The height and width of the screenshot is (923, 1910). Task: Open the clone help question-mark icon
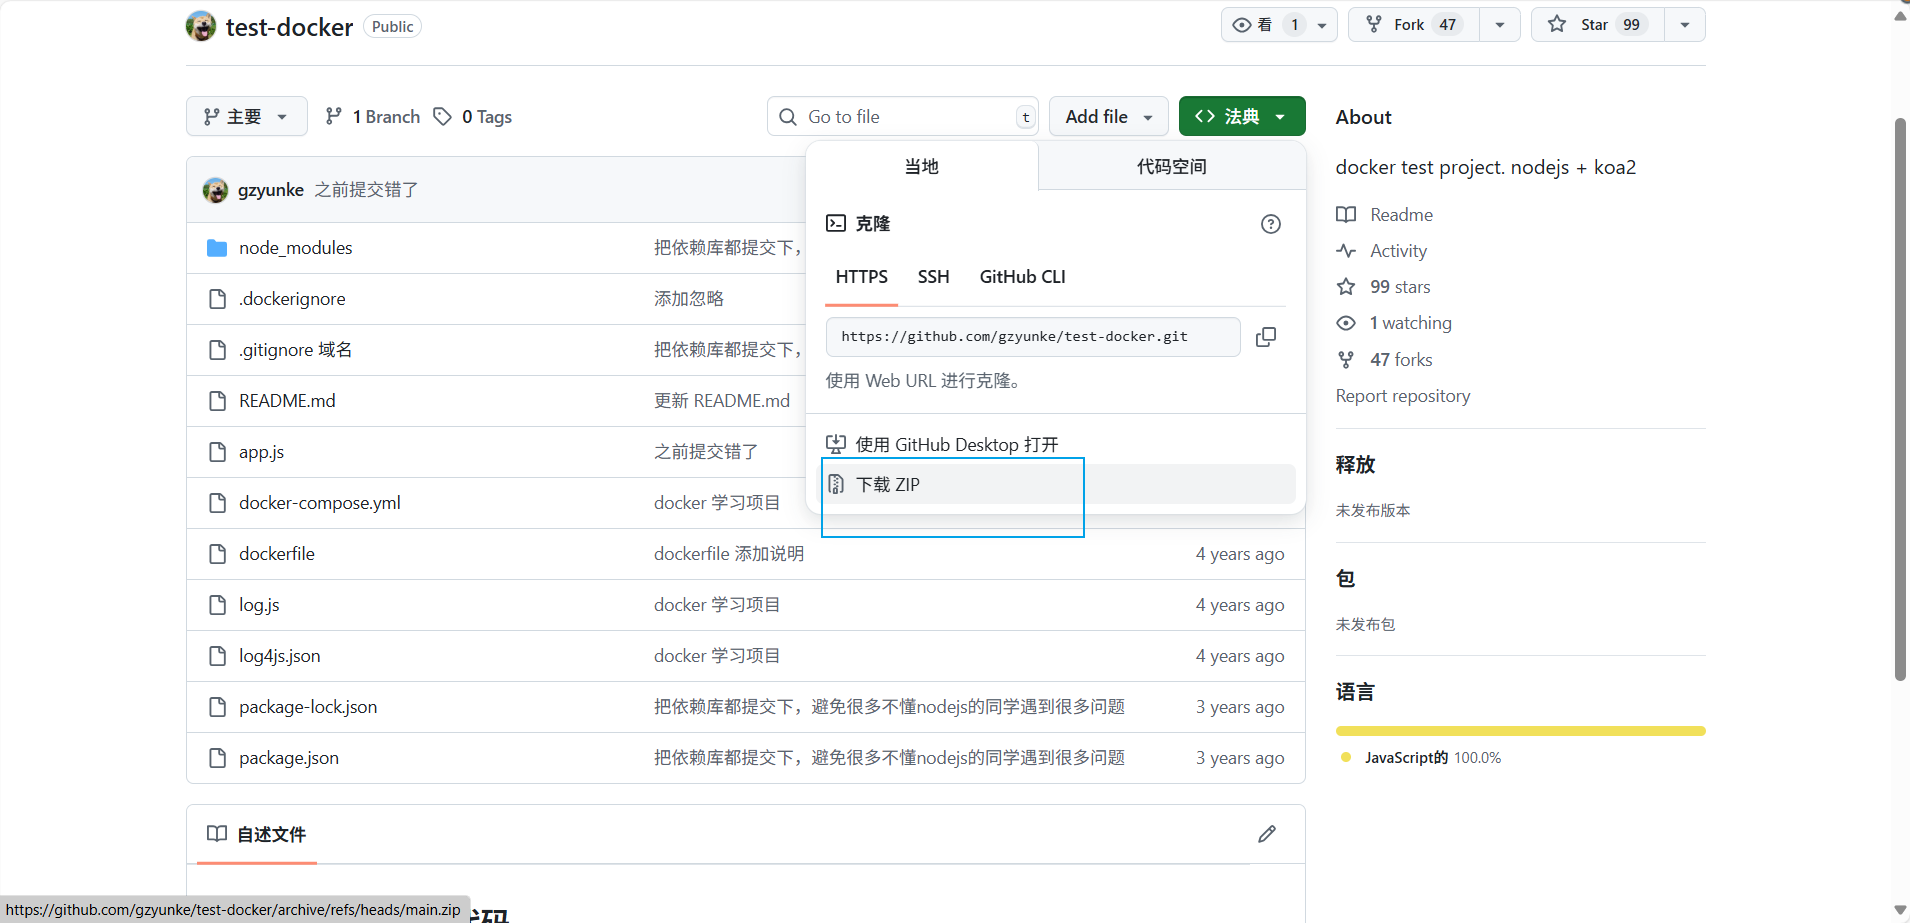(1271, 224)
